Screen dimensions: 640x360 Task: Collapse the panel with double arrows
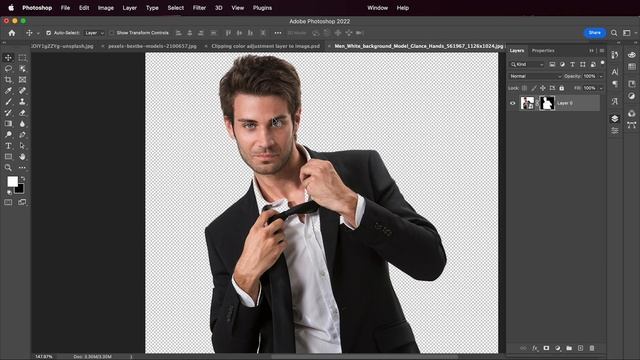pyautogui.click(x=591, y=51)
